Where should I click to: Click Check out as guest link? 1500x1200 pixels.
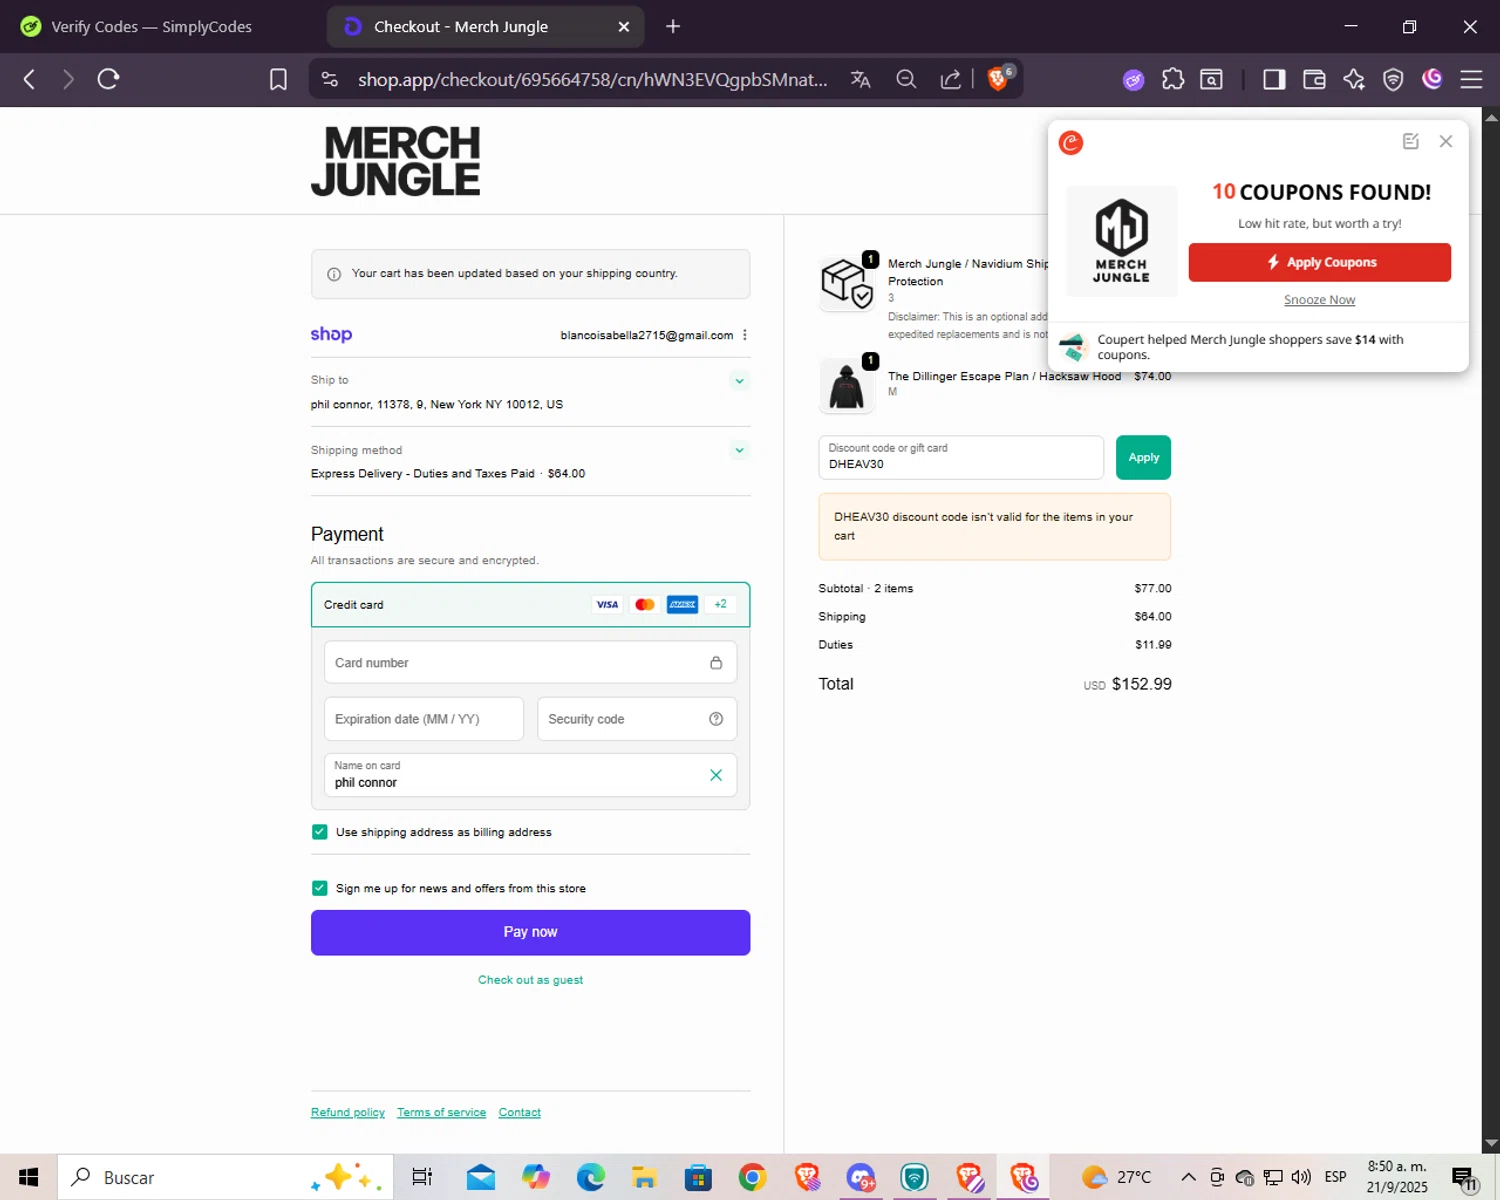click(530, 980)
